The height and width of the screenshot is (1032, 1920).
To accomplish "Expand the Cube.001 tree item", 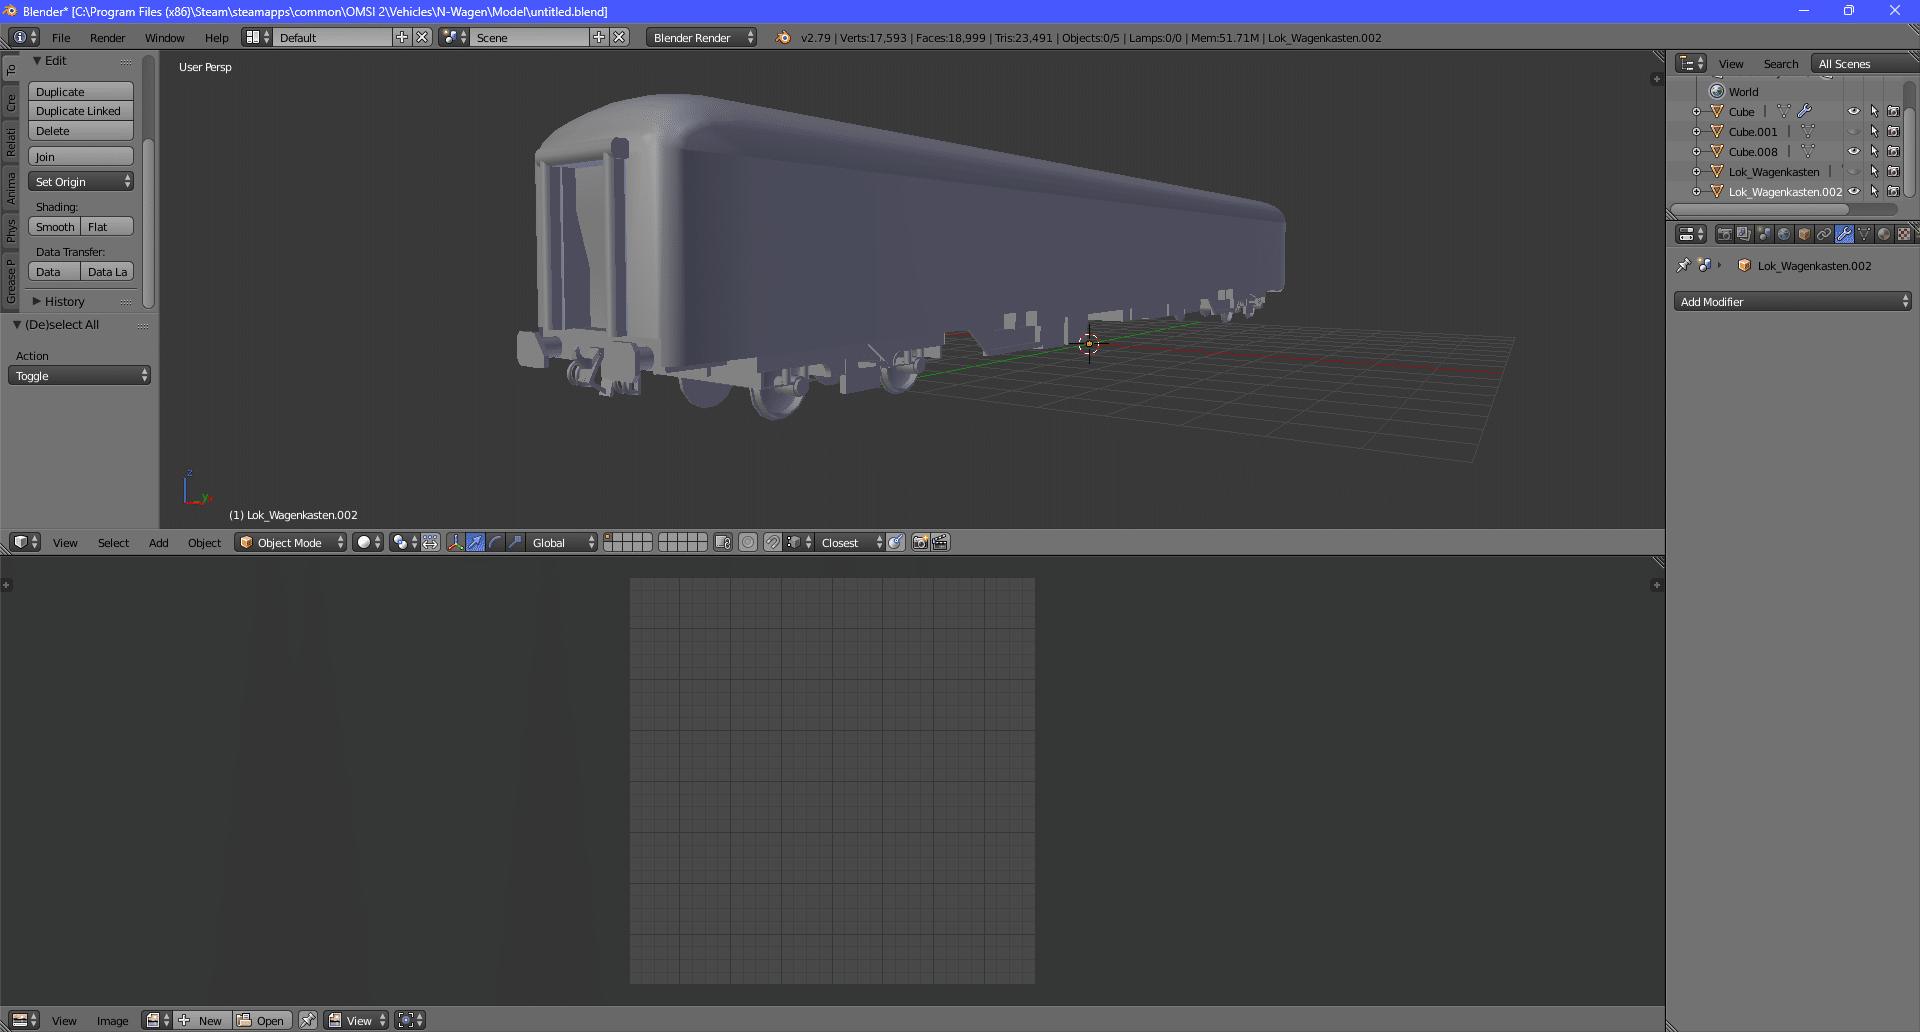I will (x=1696, y=131).
